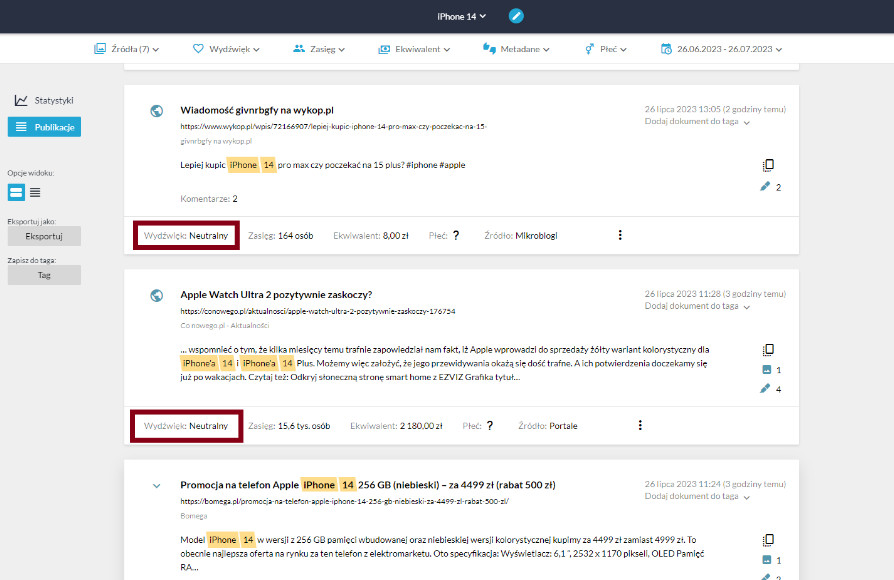
Task: Click the marker pen icon with count 4
Action: click(765, 388)
